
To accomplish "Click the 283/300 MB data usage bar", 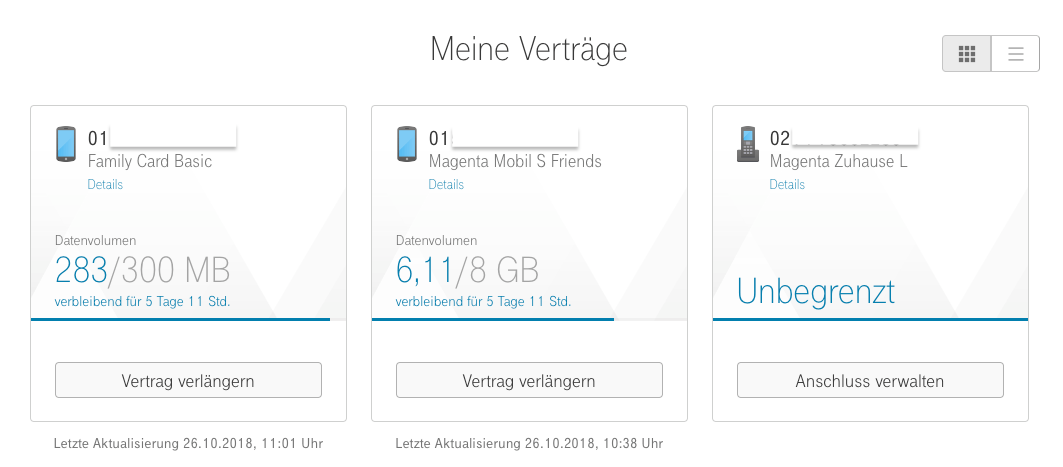I will [x=188, y=319].
